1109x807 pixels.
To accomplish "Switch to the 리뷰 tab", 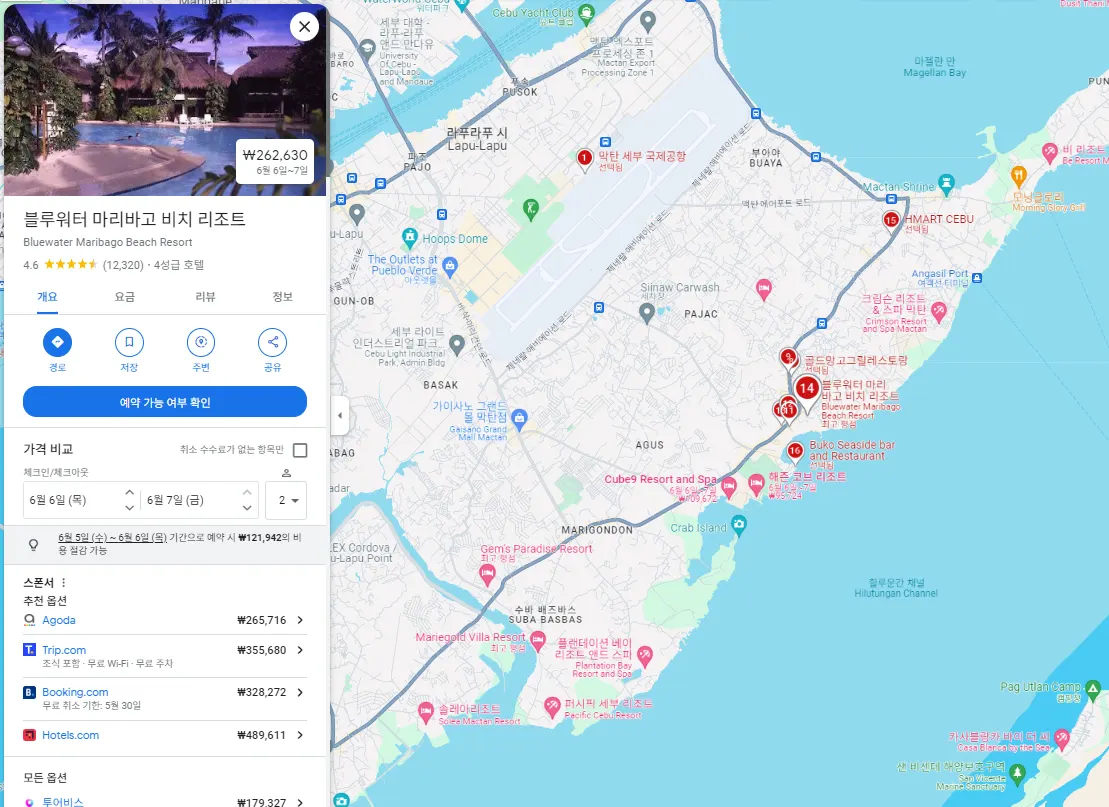I will pyautogui.click(x=205, y=296).
